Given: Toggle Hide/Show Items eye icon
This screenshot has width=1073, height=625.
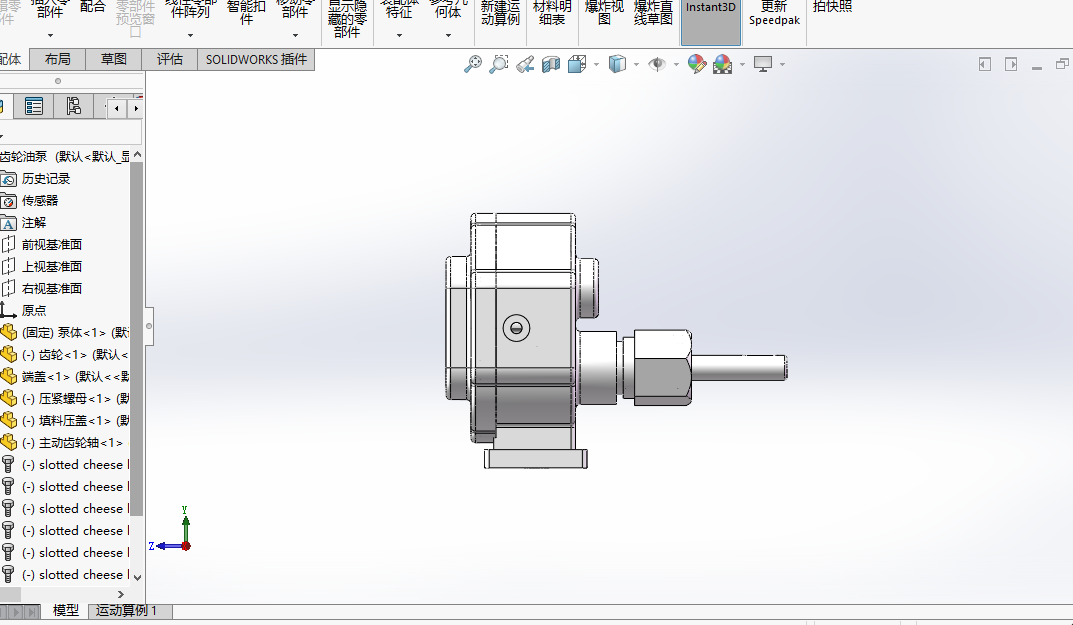Looking at the screenshot, I should [657, 65].
